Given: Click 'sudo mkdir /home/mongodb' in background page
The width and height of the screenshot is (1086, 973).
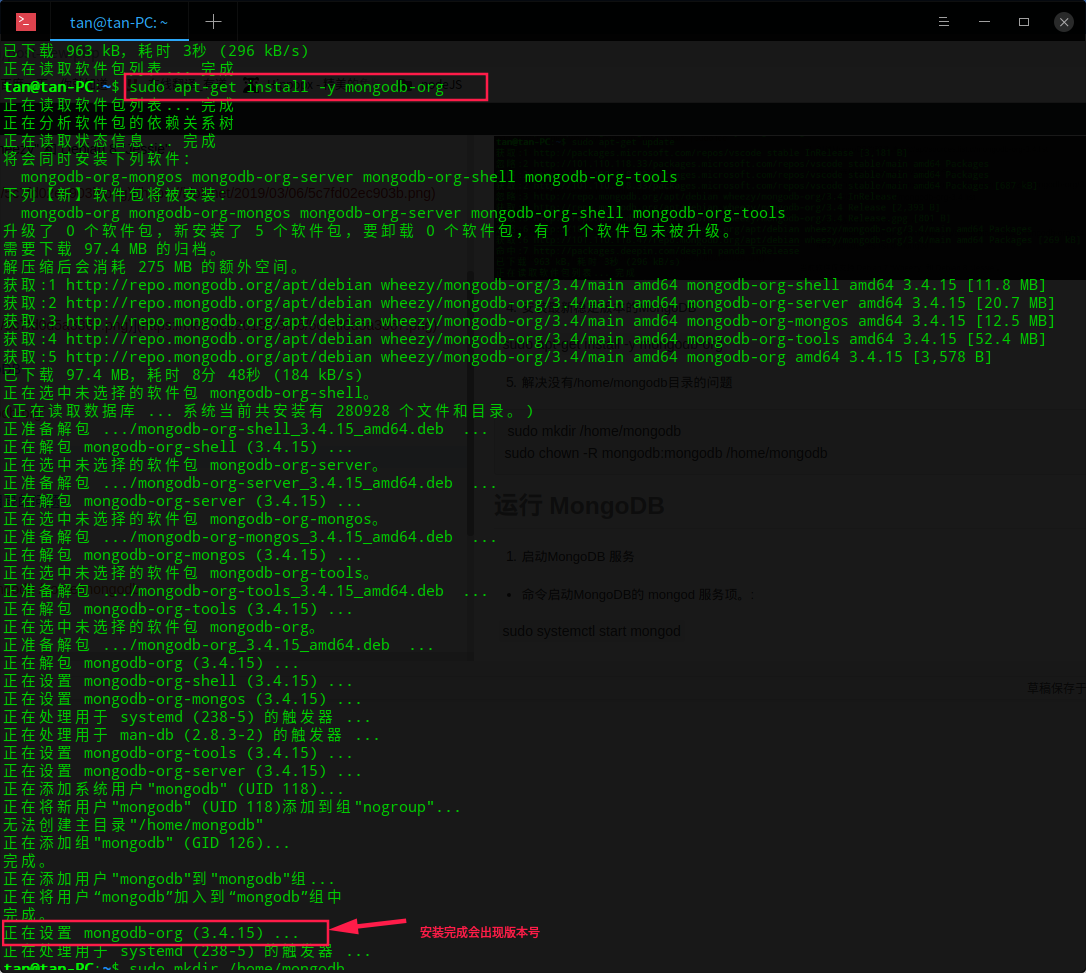Looking at the screenshot, I should click(594, 431).
